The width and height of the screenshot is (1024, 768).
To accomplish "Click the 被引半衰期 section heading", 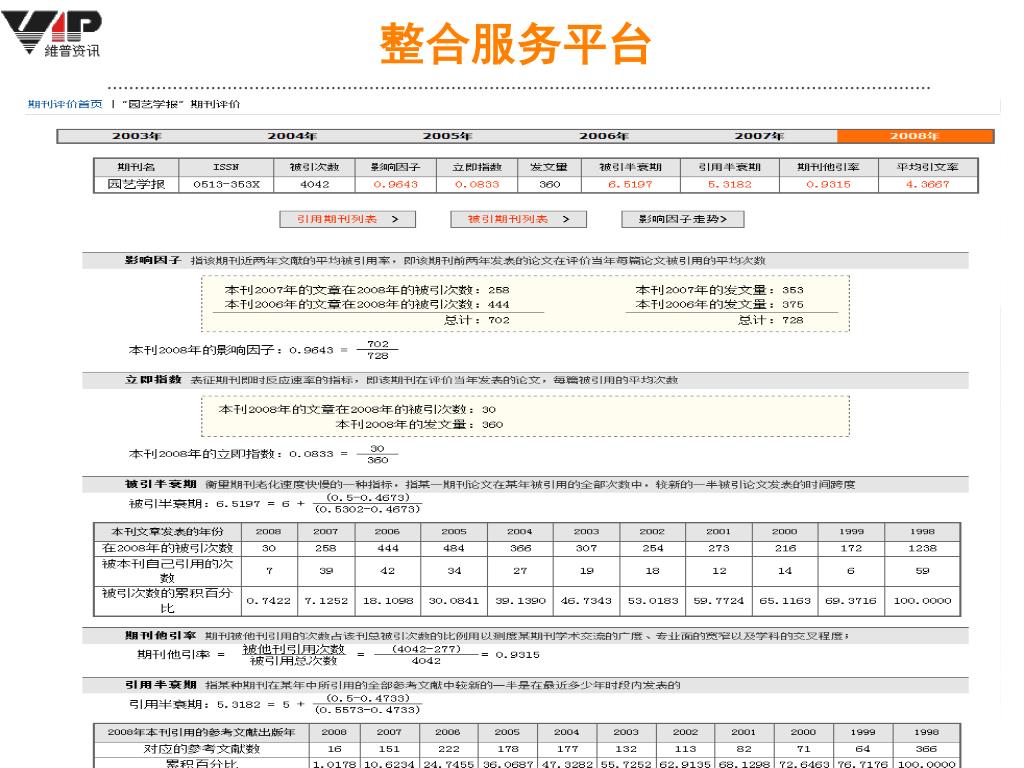I will pyautogui.click(x=161, y=484).
